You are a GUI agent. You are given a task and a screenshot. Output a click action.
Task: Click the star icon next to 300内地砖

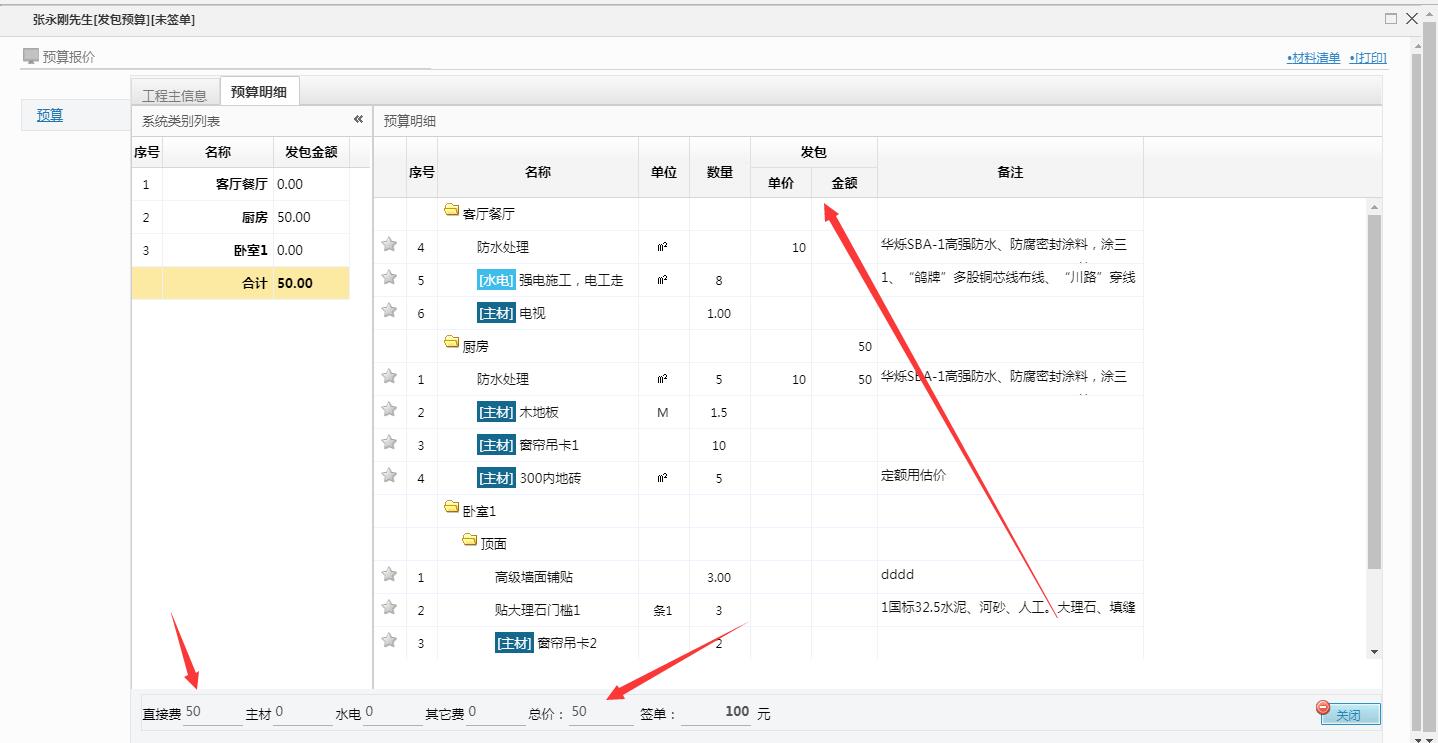coord(389,477)
